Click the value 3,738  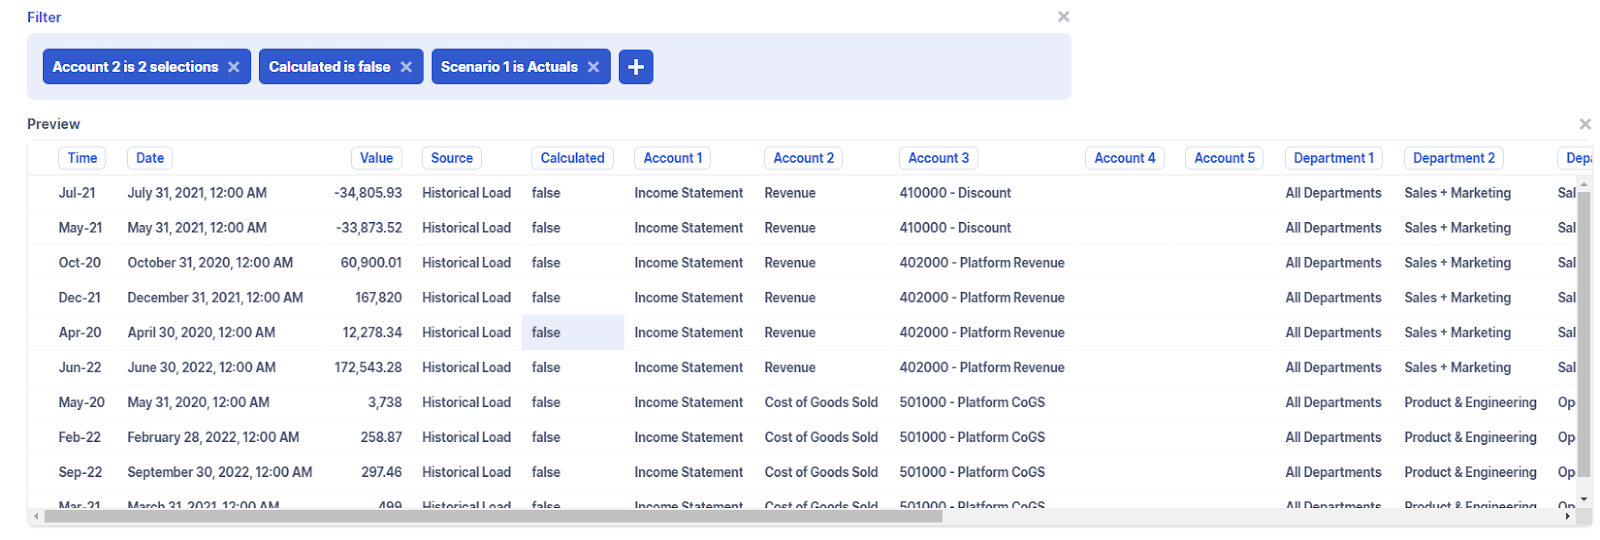[385, 403]
